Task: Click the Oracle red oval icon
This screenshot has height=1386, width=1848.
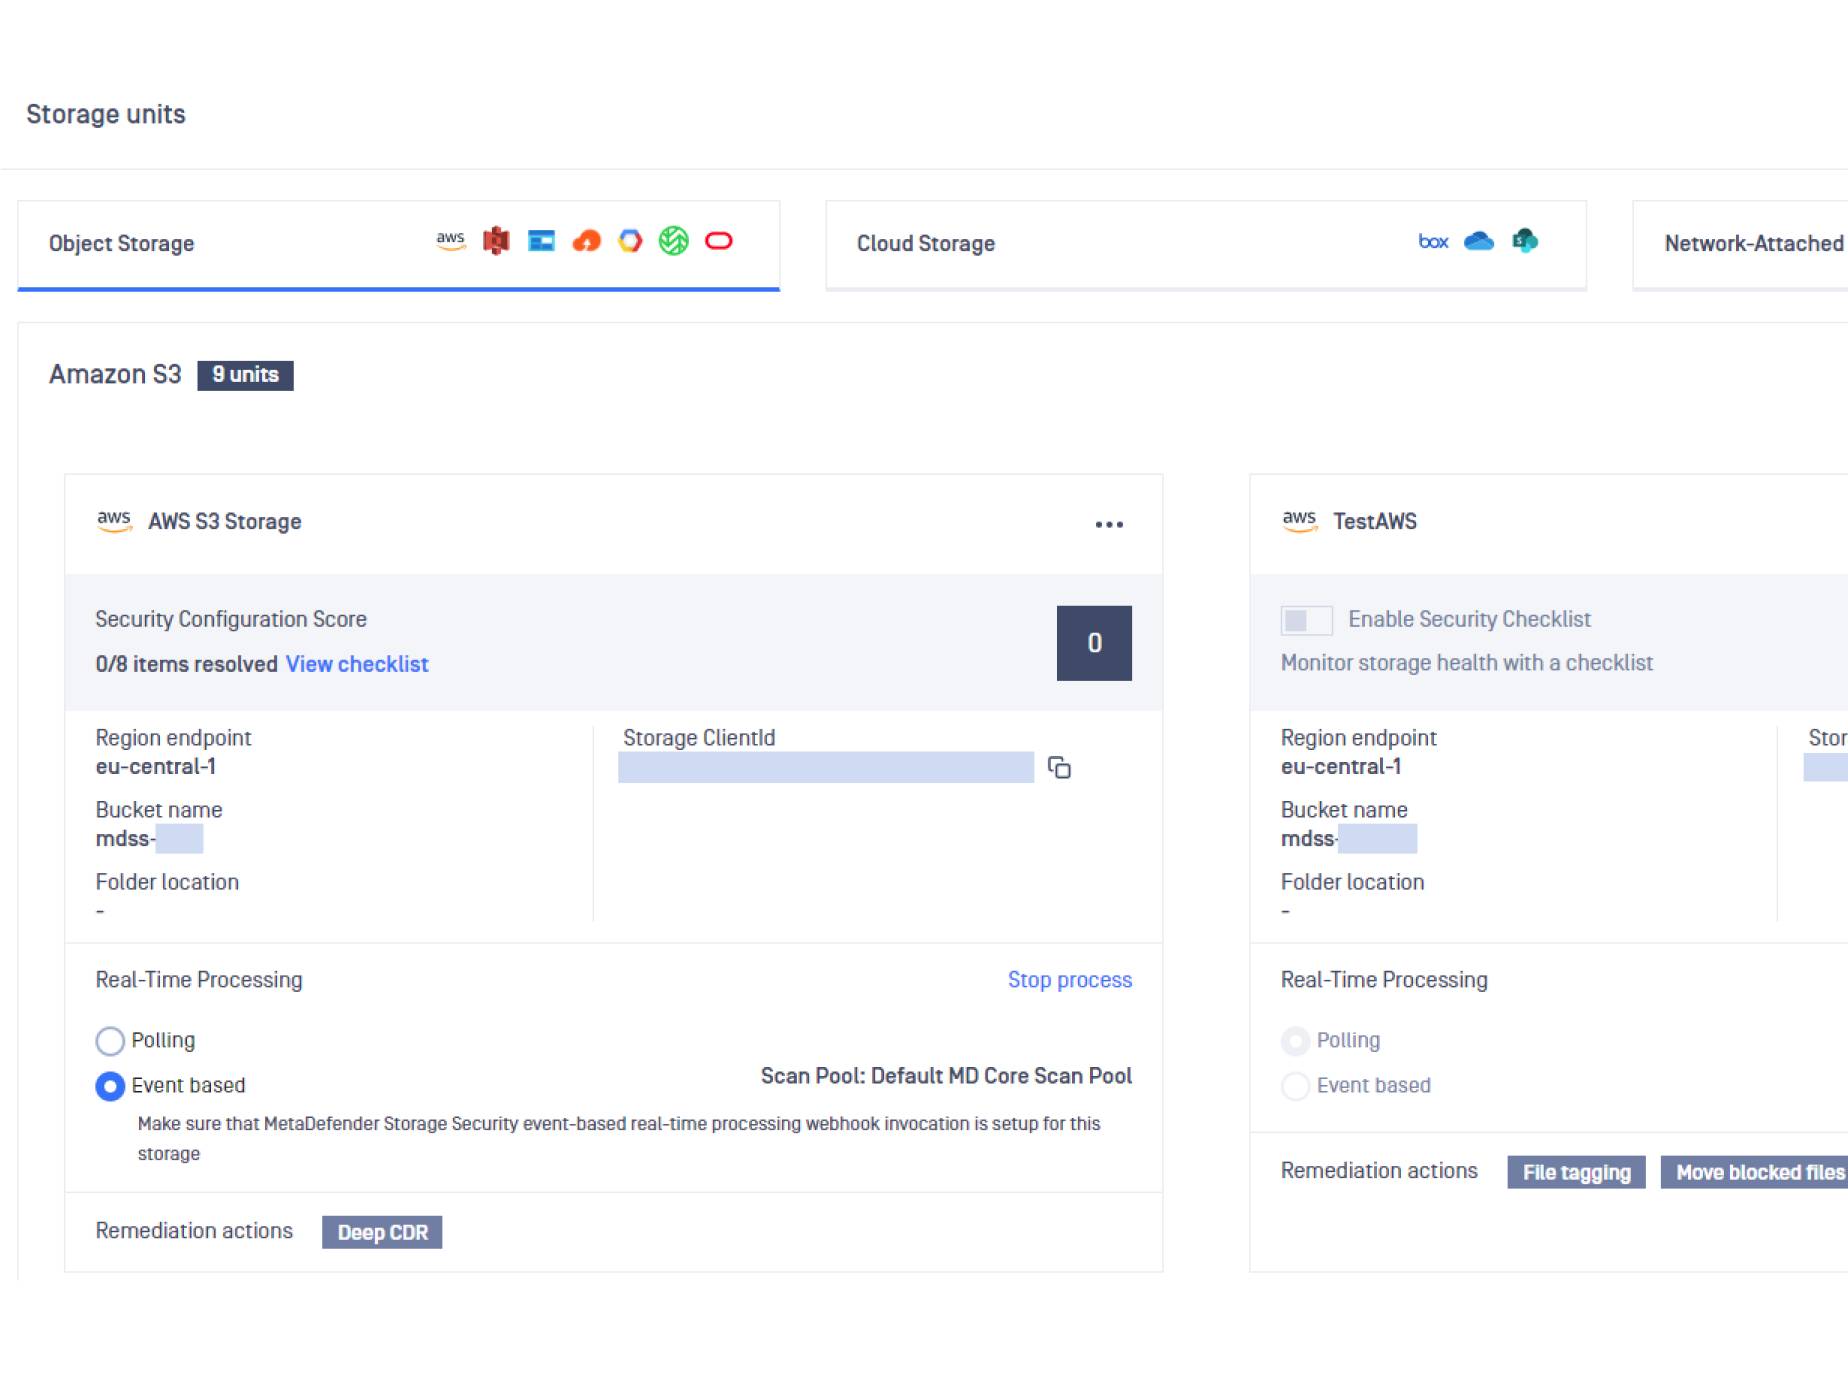Action: tap(718, 241)
